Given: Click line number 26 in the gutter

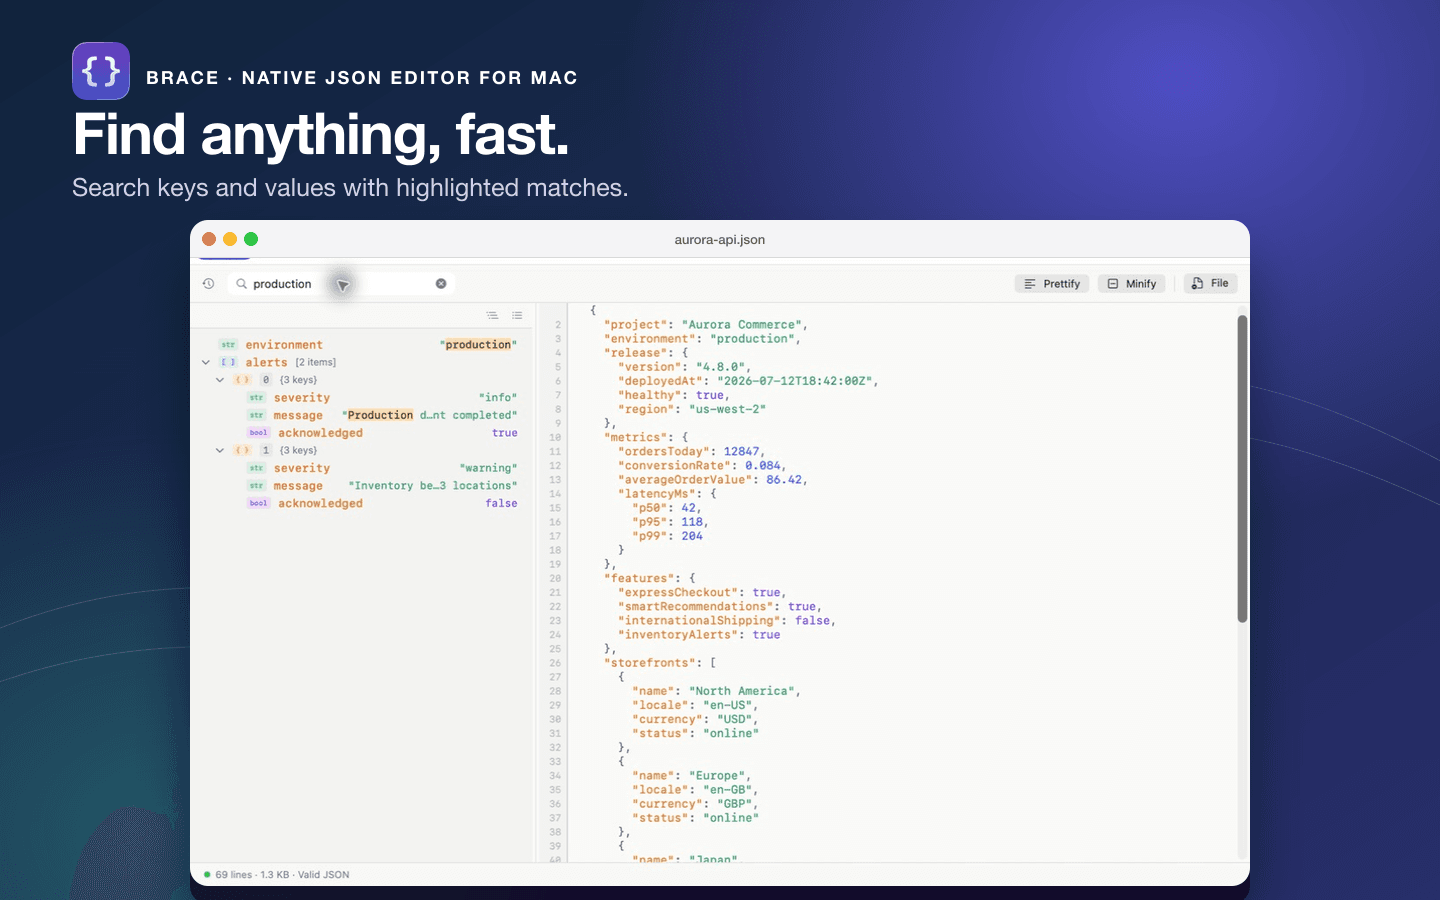Looking at the screenshot, I should (x=555, y=663).
